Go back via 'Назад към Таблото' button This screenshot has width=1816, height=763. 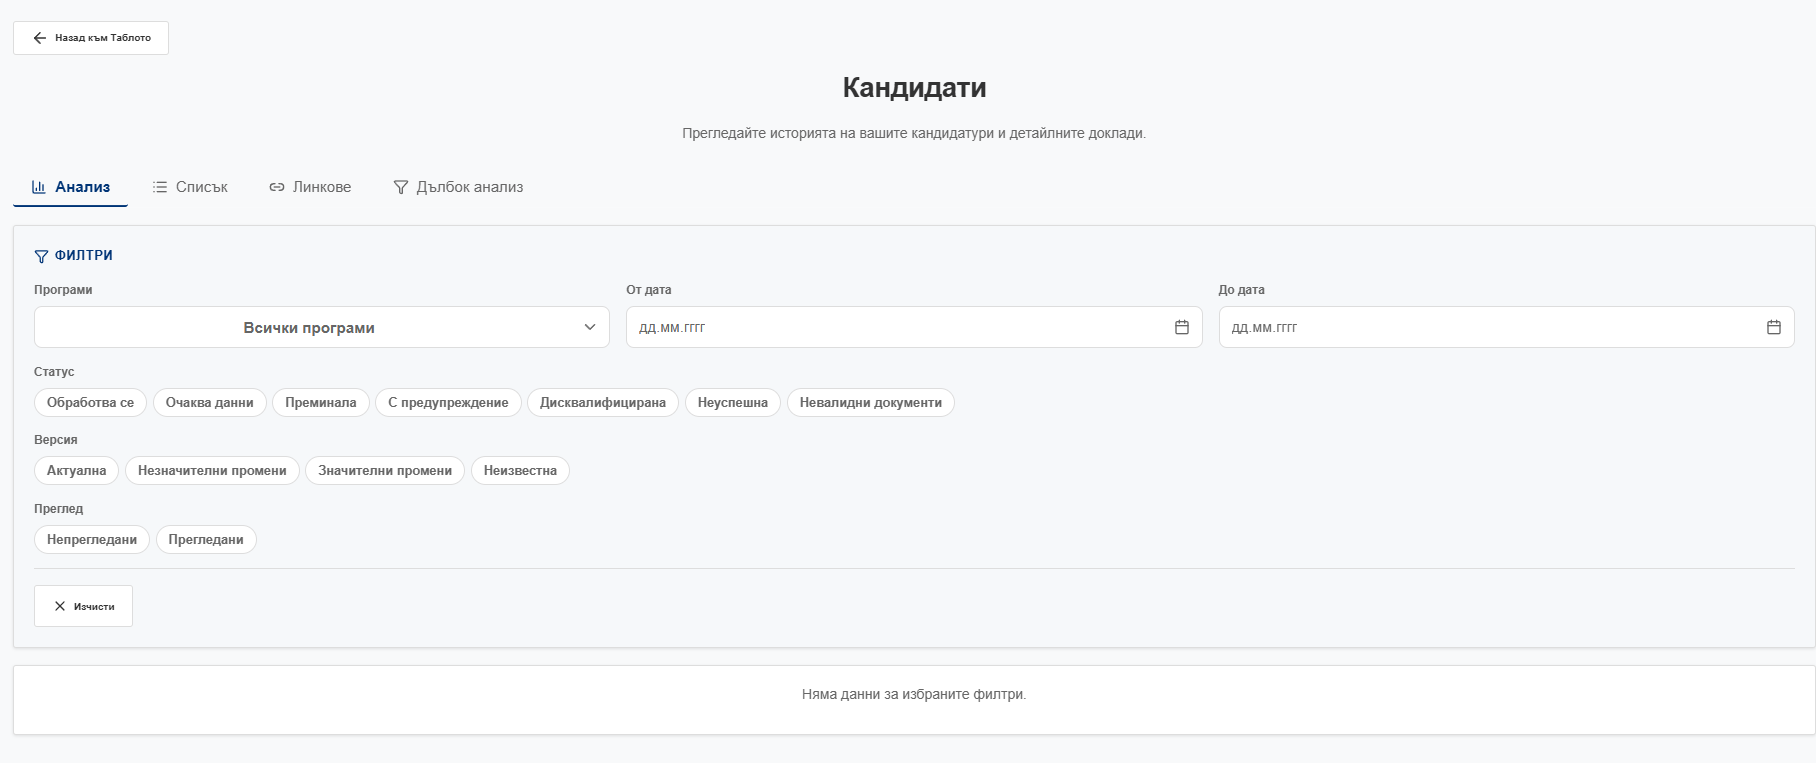click(x=91, y=38)
